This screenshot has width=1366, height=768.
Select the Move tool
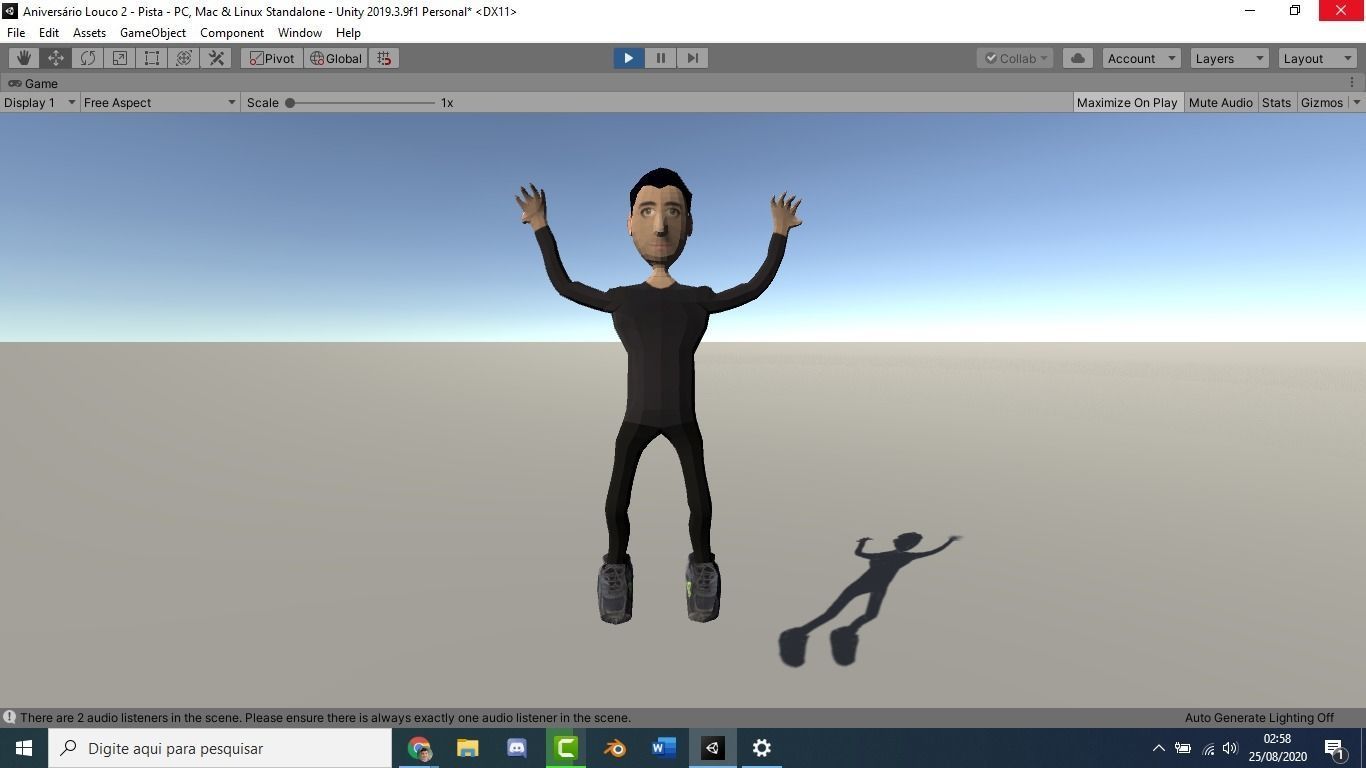click(56, 58)
